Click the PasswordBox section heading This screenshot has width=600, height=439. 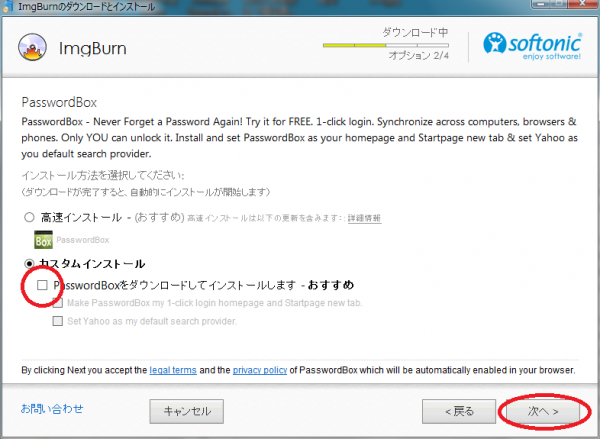pyautogui.click(x=59, y=102)
